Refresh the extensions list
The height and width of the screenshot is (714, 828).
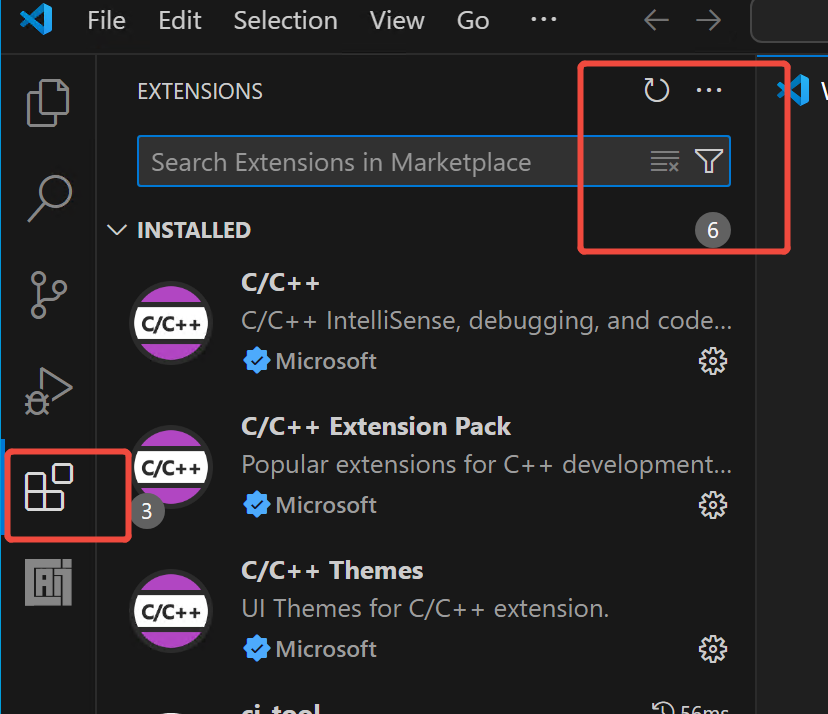[656, 91]
